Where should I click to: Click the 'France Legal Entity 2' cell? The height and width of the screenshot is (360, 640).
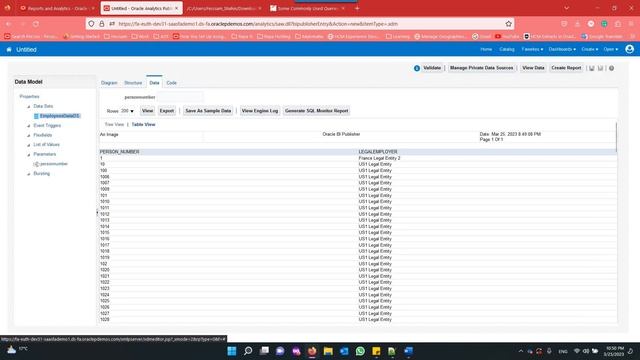click(379, 158)
